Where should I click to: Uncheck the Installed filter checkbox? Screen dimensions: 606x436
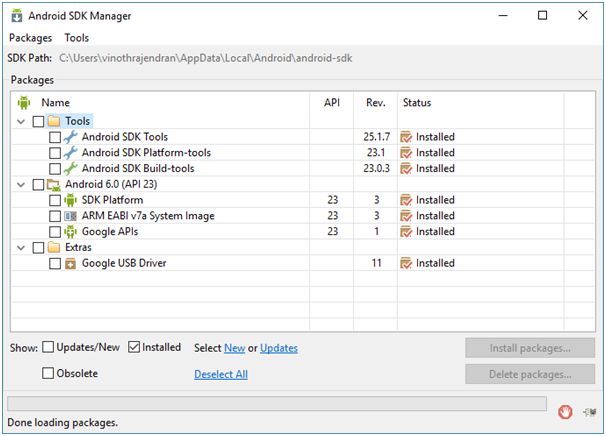click(135, 348)
